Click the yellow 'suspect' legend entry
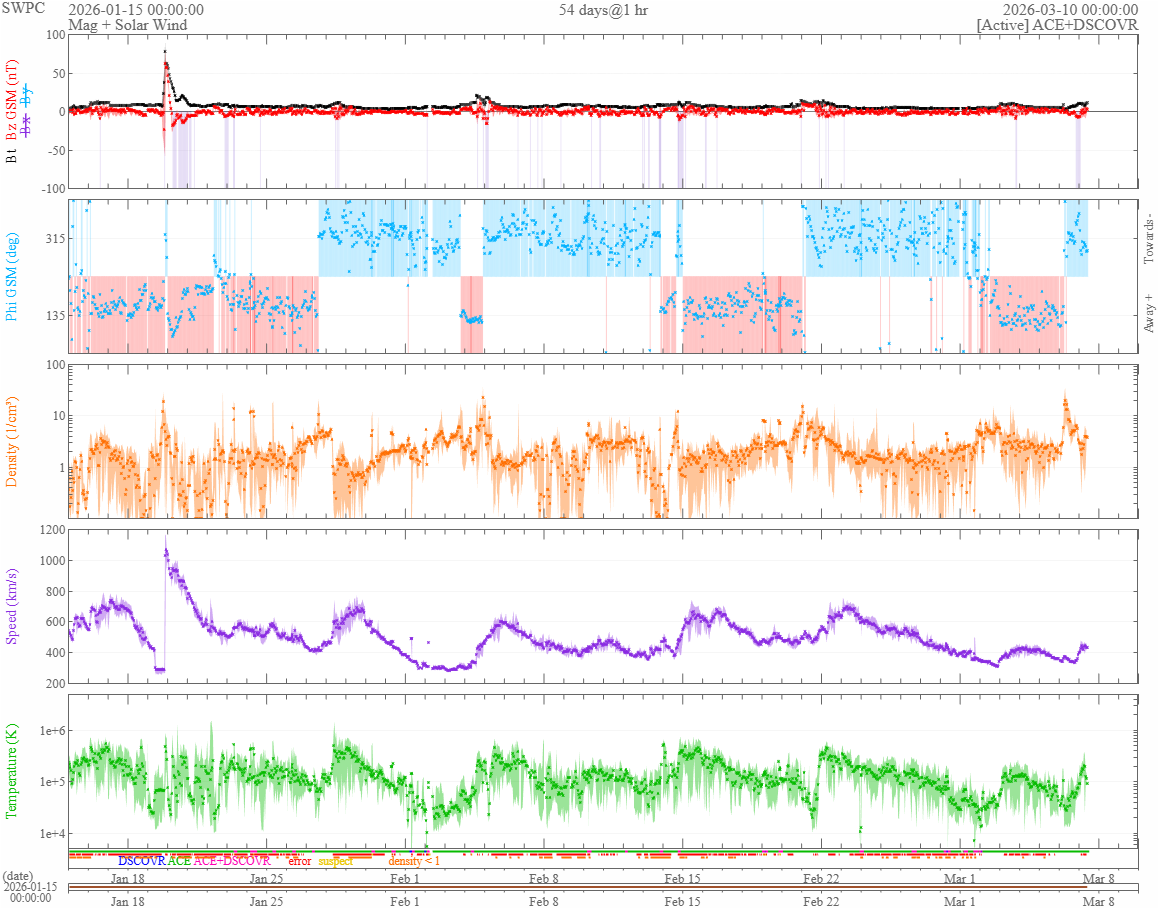 pos(336,861)
